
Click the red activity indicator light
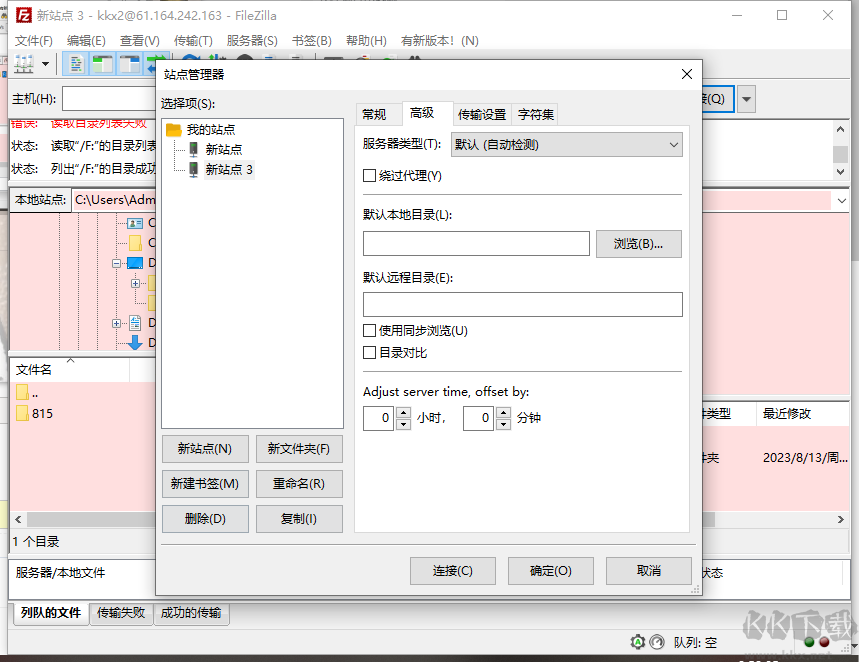[824, 642]
